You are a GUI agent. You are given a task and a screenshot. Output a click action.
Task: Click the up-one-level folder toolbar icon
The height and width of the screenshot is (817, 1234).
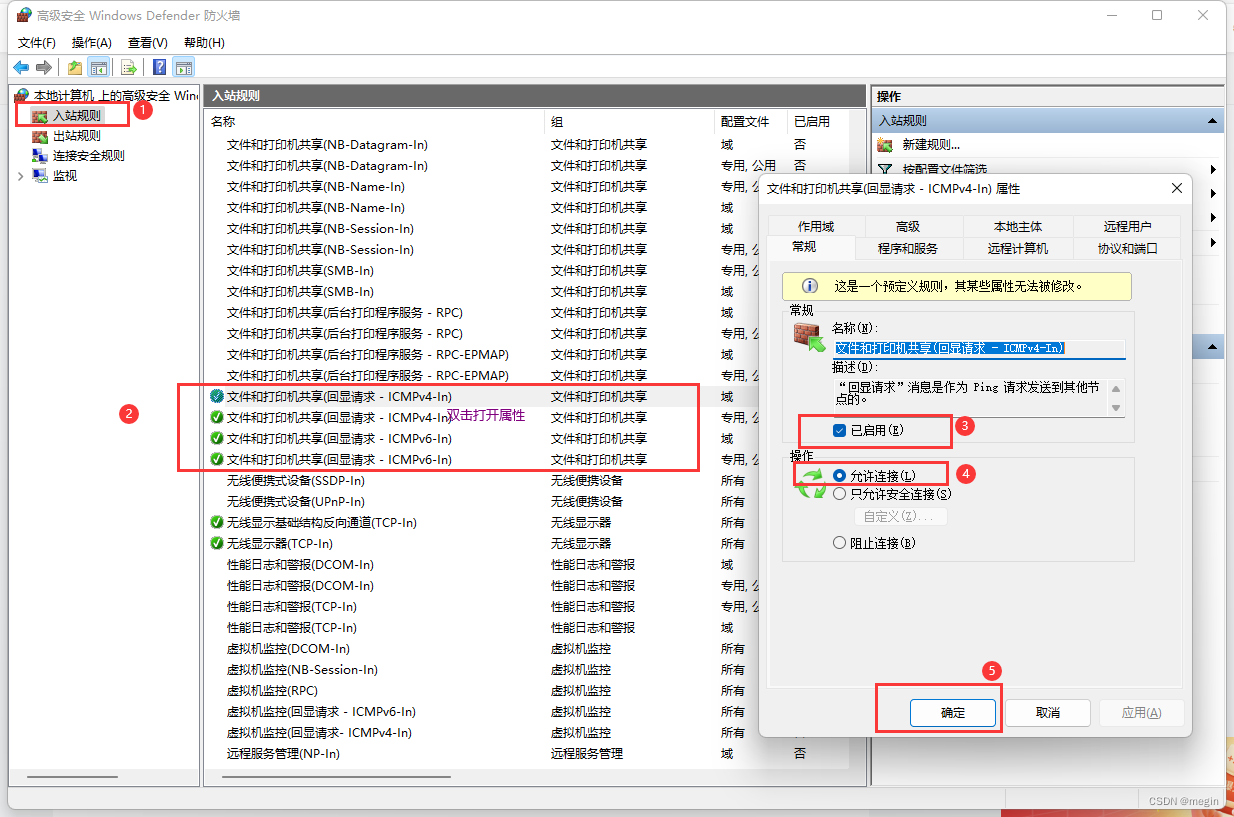pos(75,68)
